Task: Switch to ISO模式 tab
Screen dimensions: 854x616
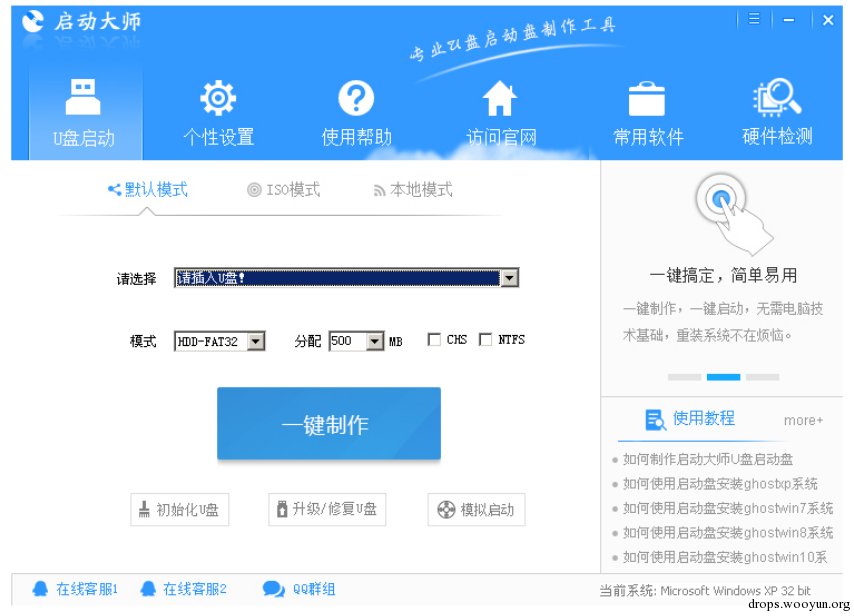Action: coord(283,190)
